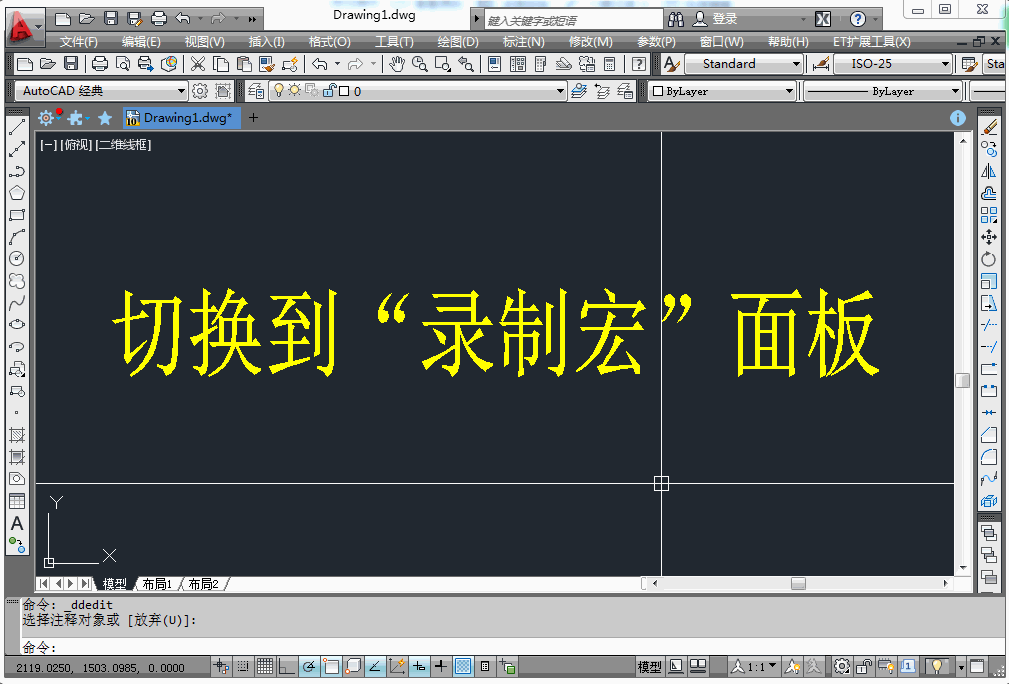Click the 命令: command line input
This screenshot has height=684, width=1009.
(512, 647)
